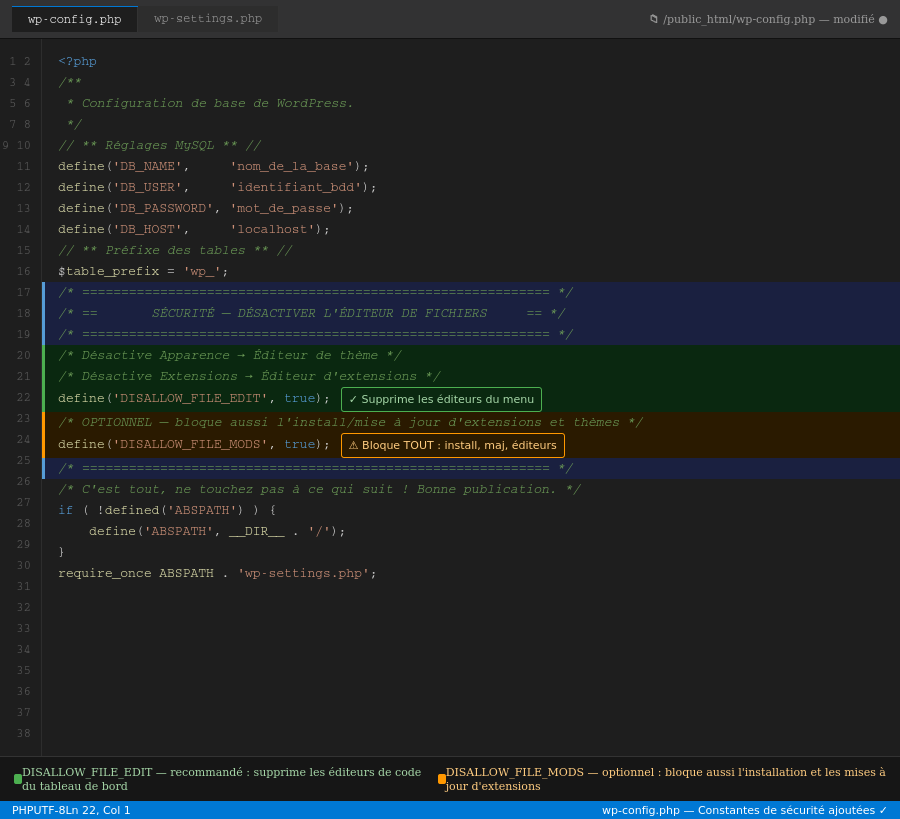Click line number 22 in the gutter
Screen dimensions: 900x819
coord(24,397)
